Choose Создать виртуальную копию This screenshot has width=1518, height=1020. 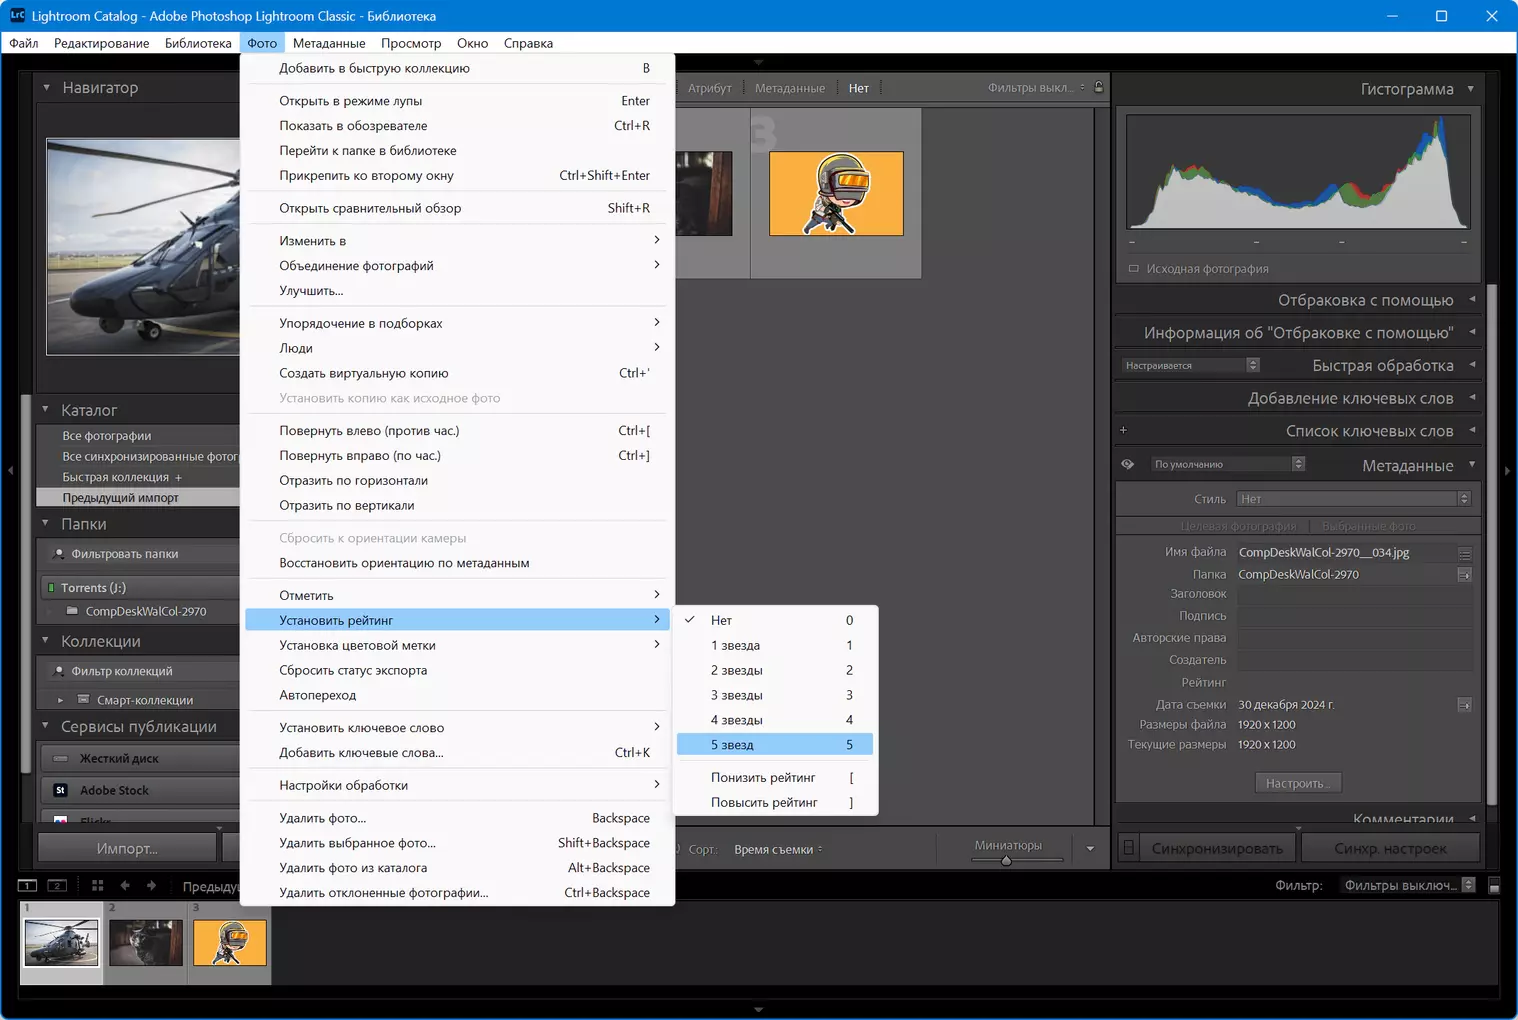pyautogui.click(x=457, y=373)
